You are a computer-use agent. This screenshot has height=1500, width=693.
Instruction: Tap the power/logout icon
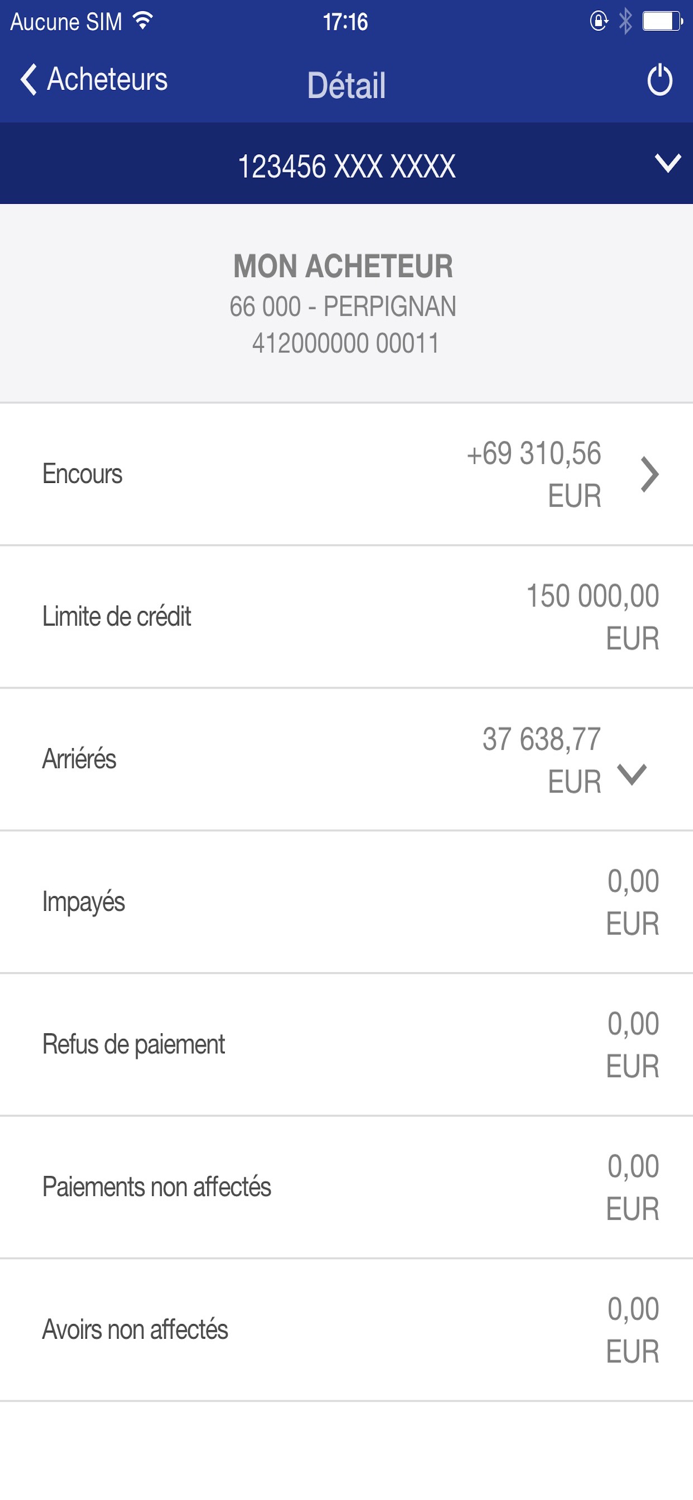(x=660, y=80)
